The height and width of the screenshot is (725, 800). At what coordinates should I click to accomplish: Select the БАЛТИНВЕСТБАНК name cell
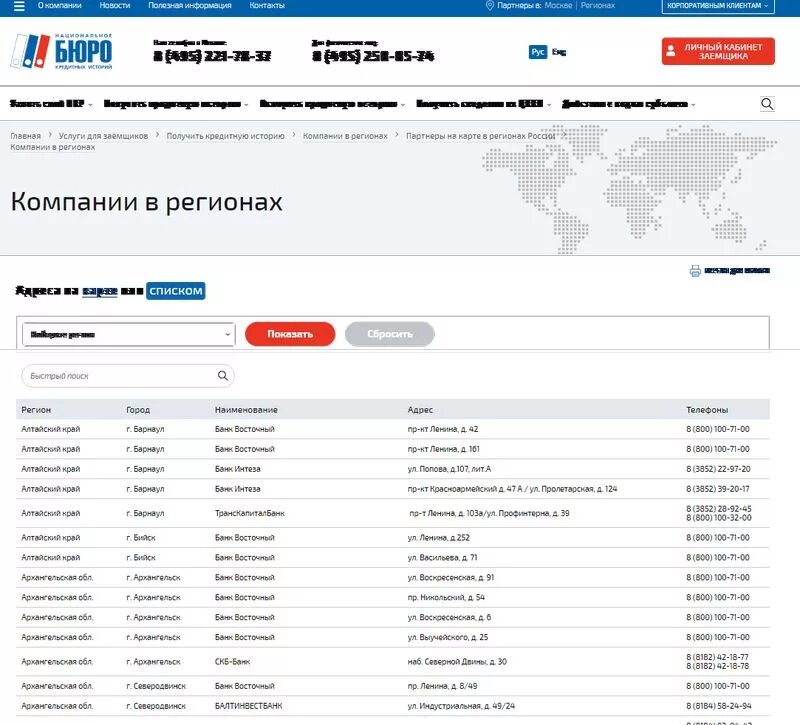248,706
